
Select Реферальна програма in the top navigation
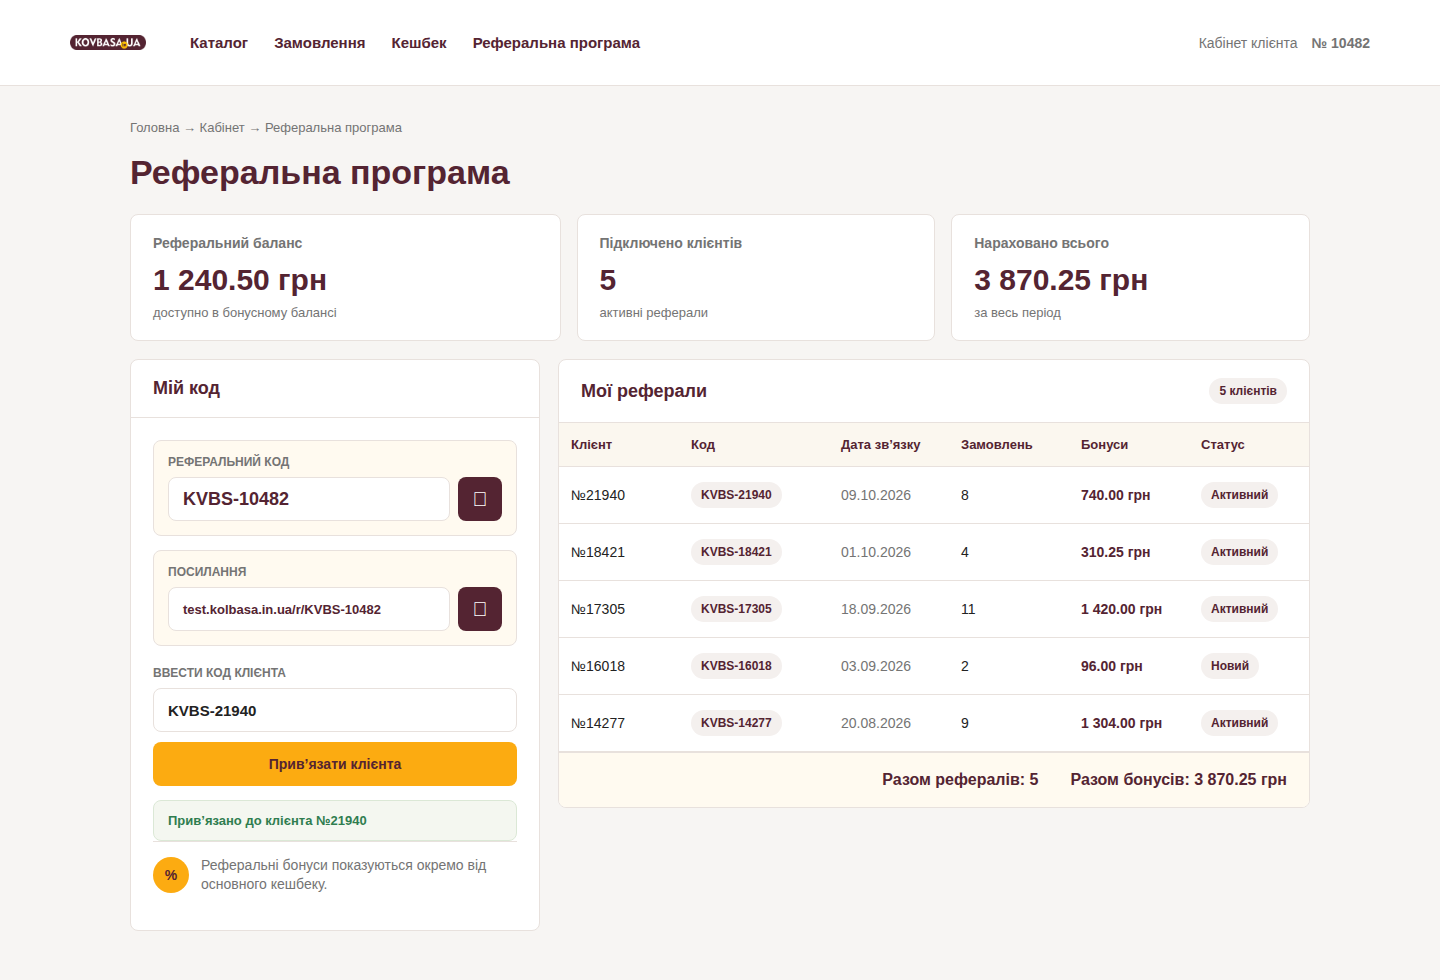coord(556,43)
